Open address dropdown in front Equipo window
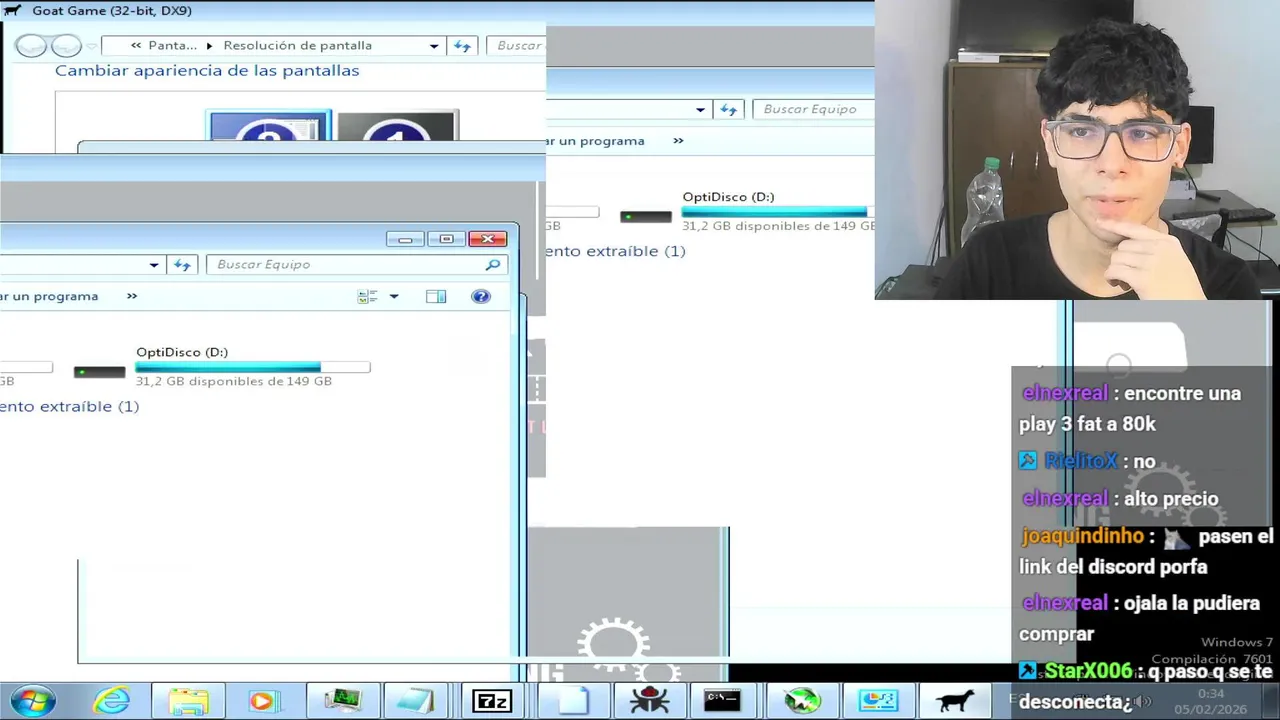 pos(154,265)
